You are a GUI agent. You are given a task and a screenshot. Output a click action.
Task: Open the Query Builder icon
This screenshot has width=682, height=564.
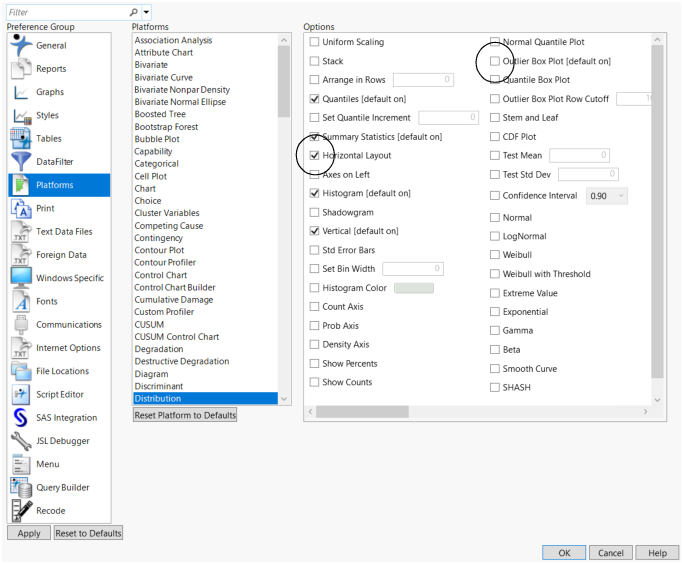click(x=21, y=487)
